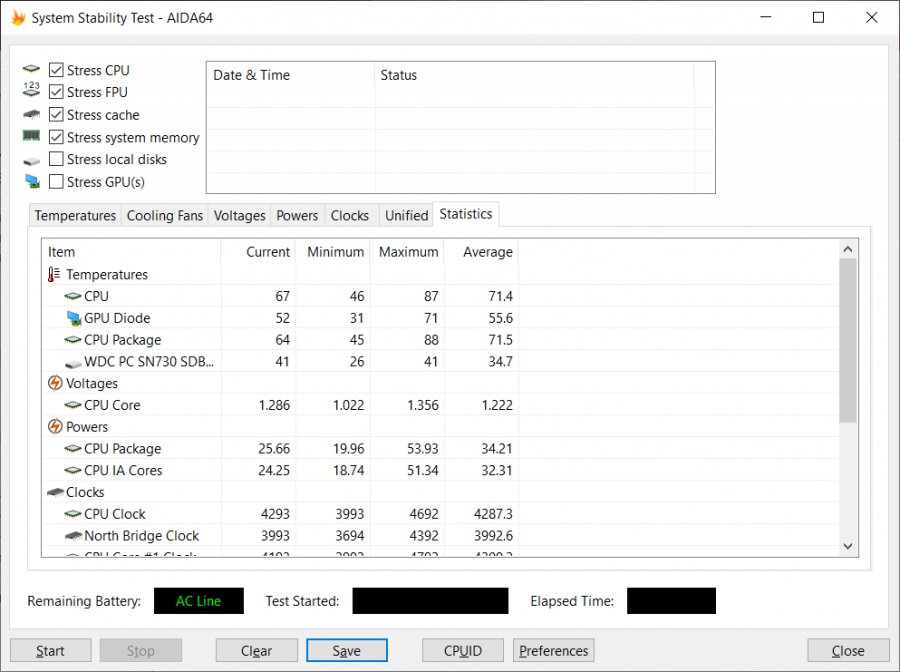Click the chip icon in CPU temperature row
This screenshot has height=672, width=900.
point(72,296)
